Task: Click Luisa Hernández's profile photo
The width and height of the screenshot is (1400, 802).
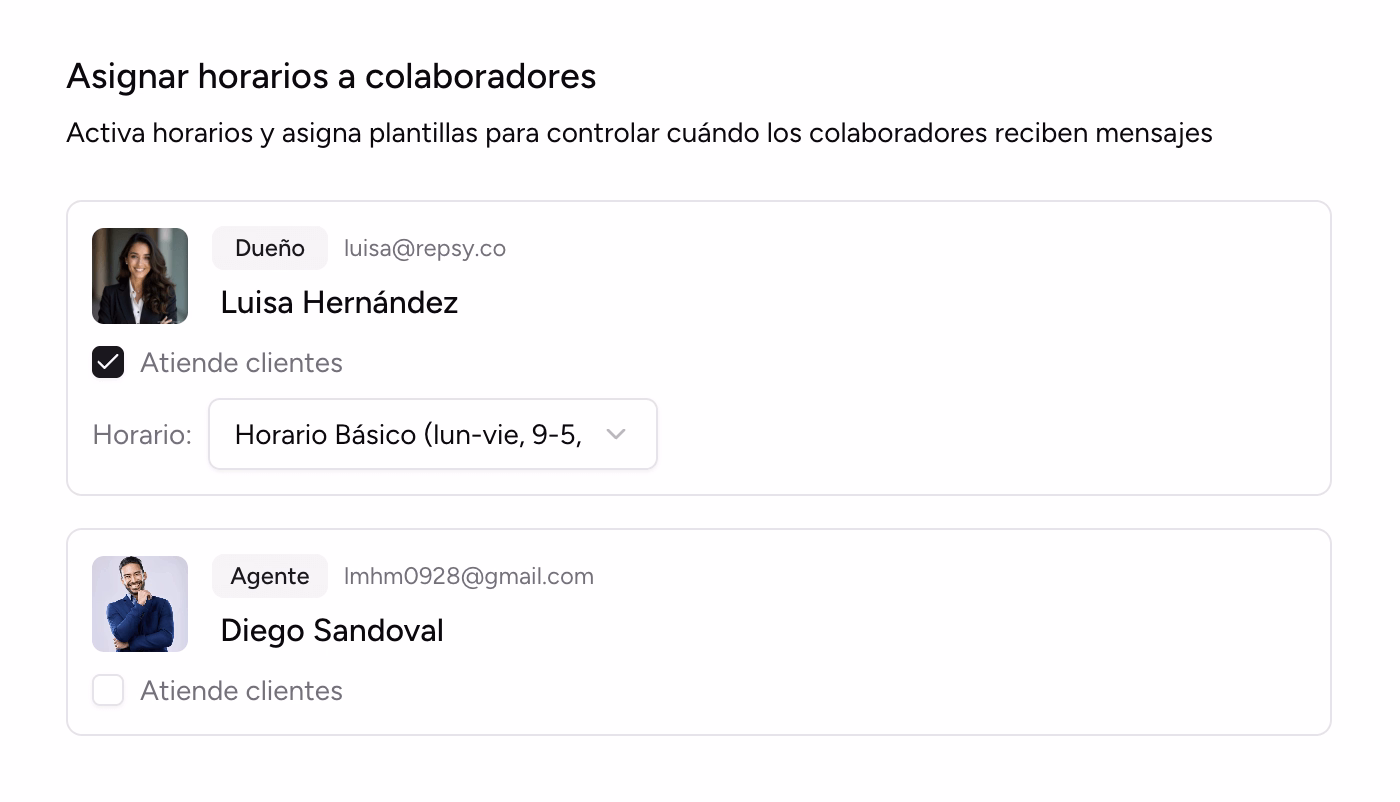Action: point(140,276)
